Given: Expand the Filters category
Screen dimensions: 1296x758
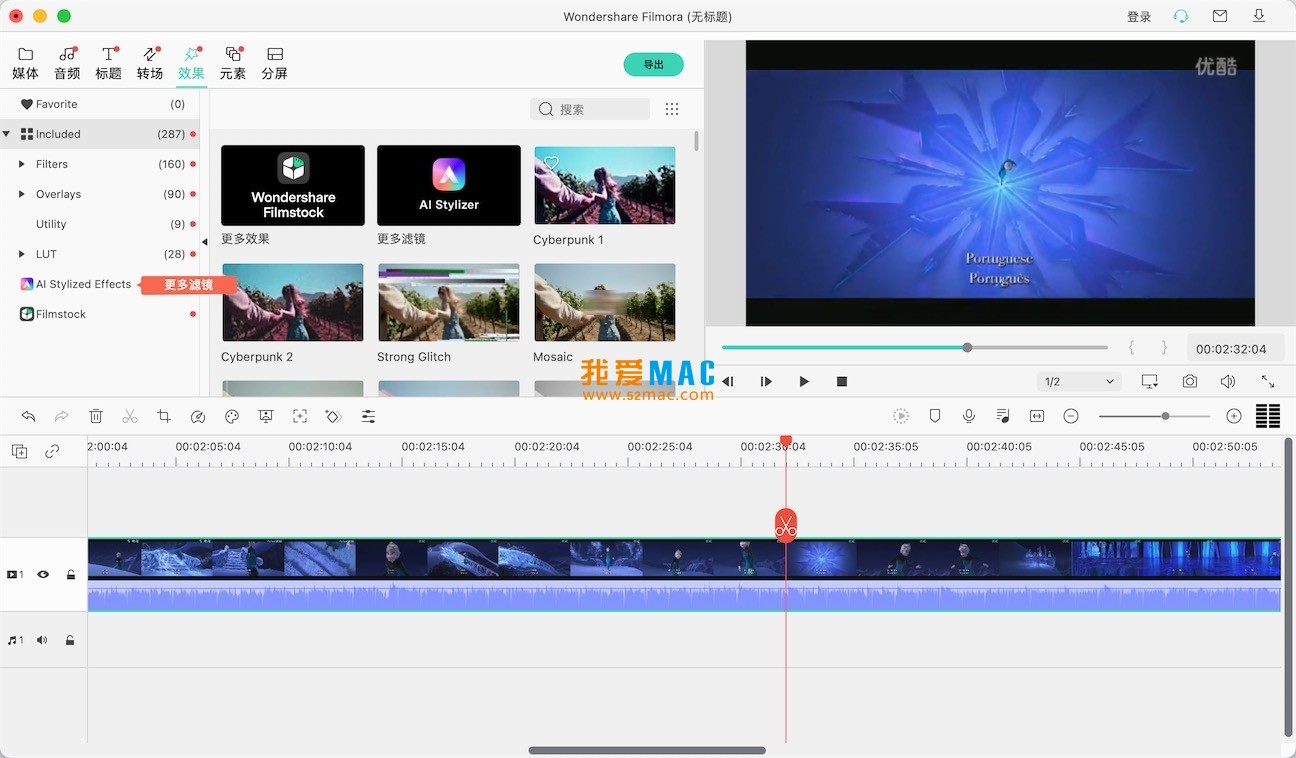Looking at the screenshot, I should point(22,164).
